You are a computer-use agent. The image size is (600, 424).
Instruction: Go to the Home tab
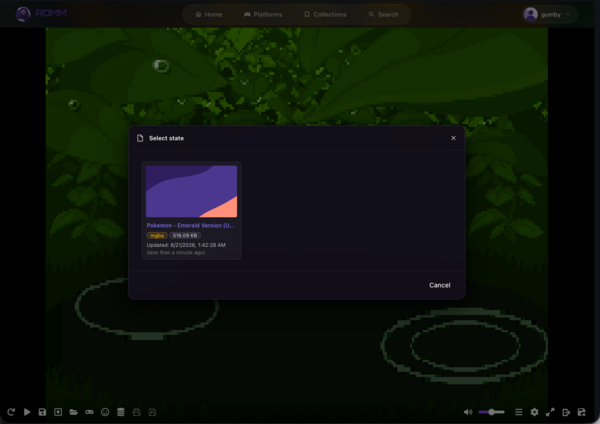209,15
